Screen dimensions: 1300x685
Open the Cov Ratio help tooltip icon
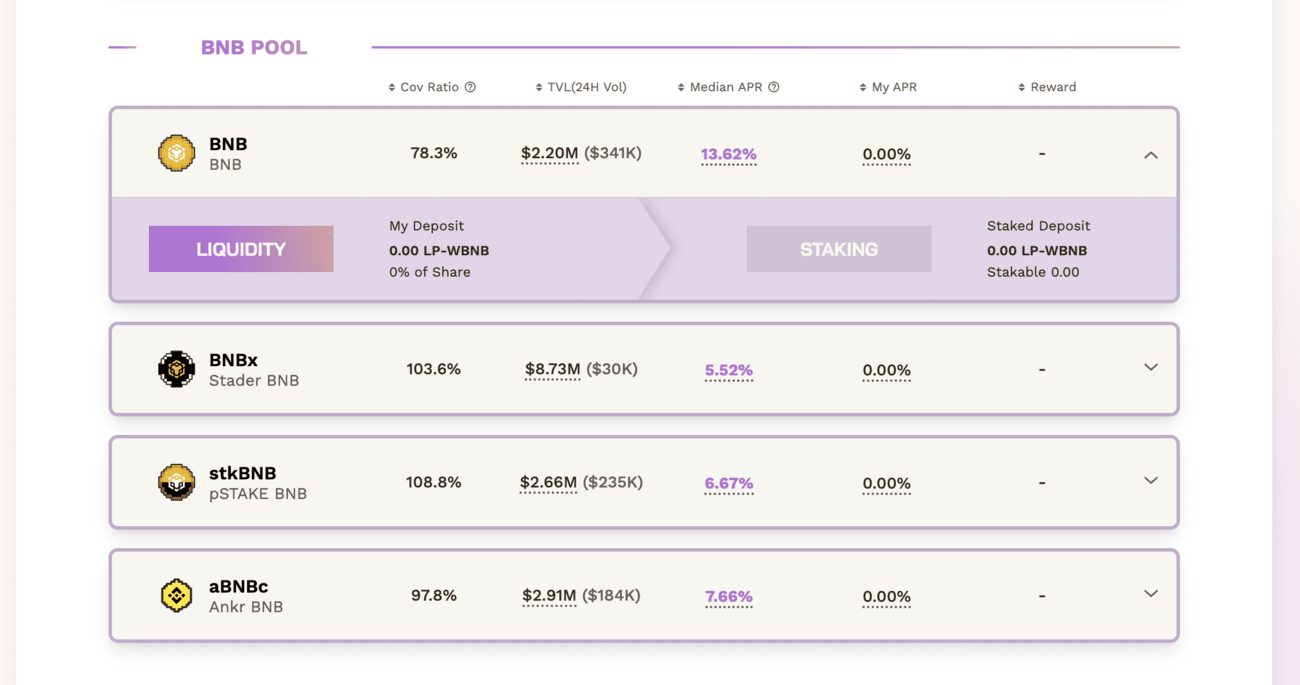[x=470, y=87]
